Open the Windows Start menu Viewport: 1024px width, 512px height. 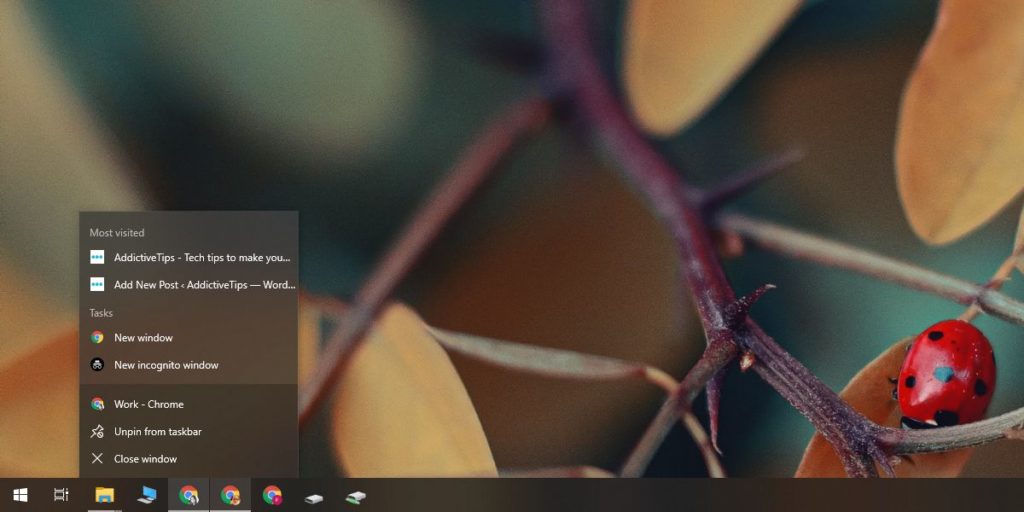click(20, 496)
